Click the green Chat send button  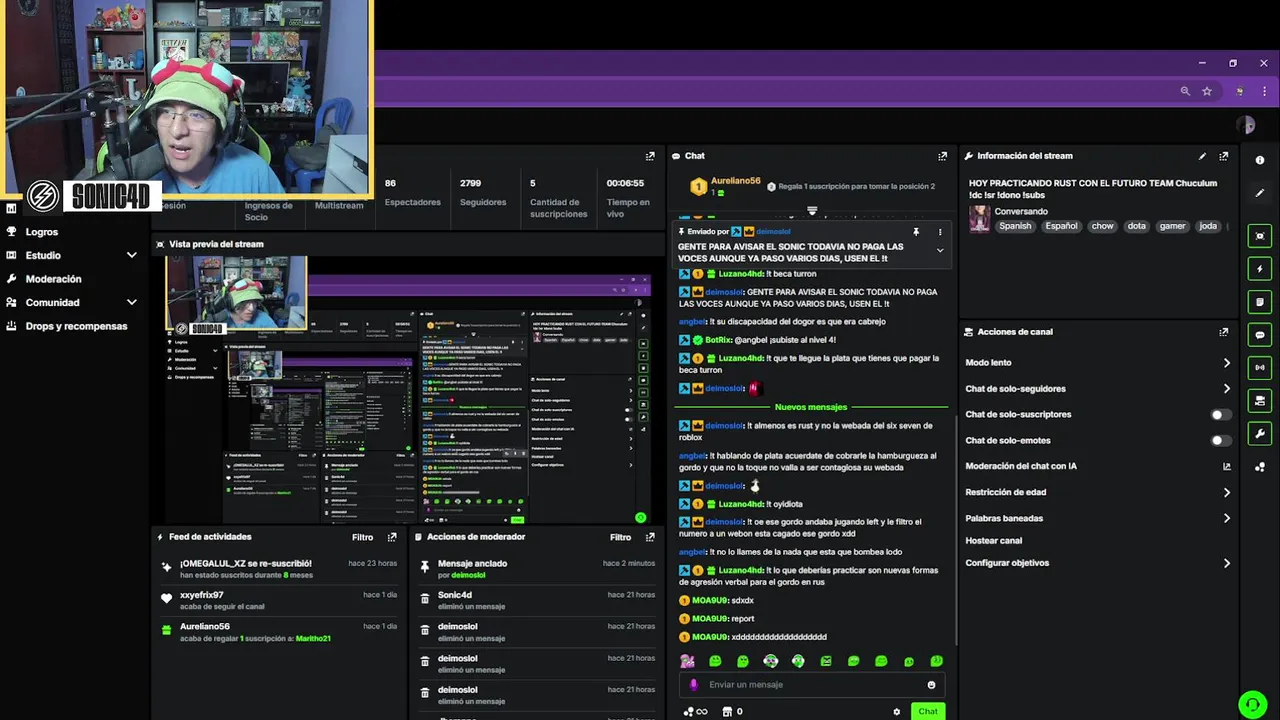pyautogui.click(x=928, y=712)
